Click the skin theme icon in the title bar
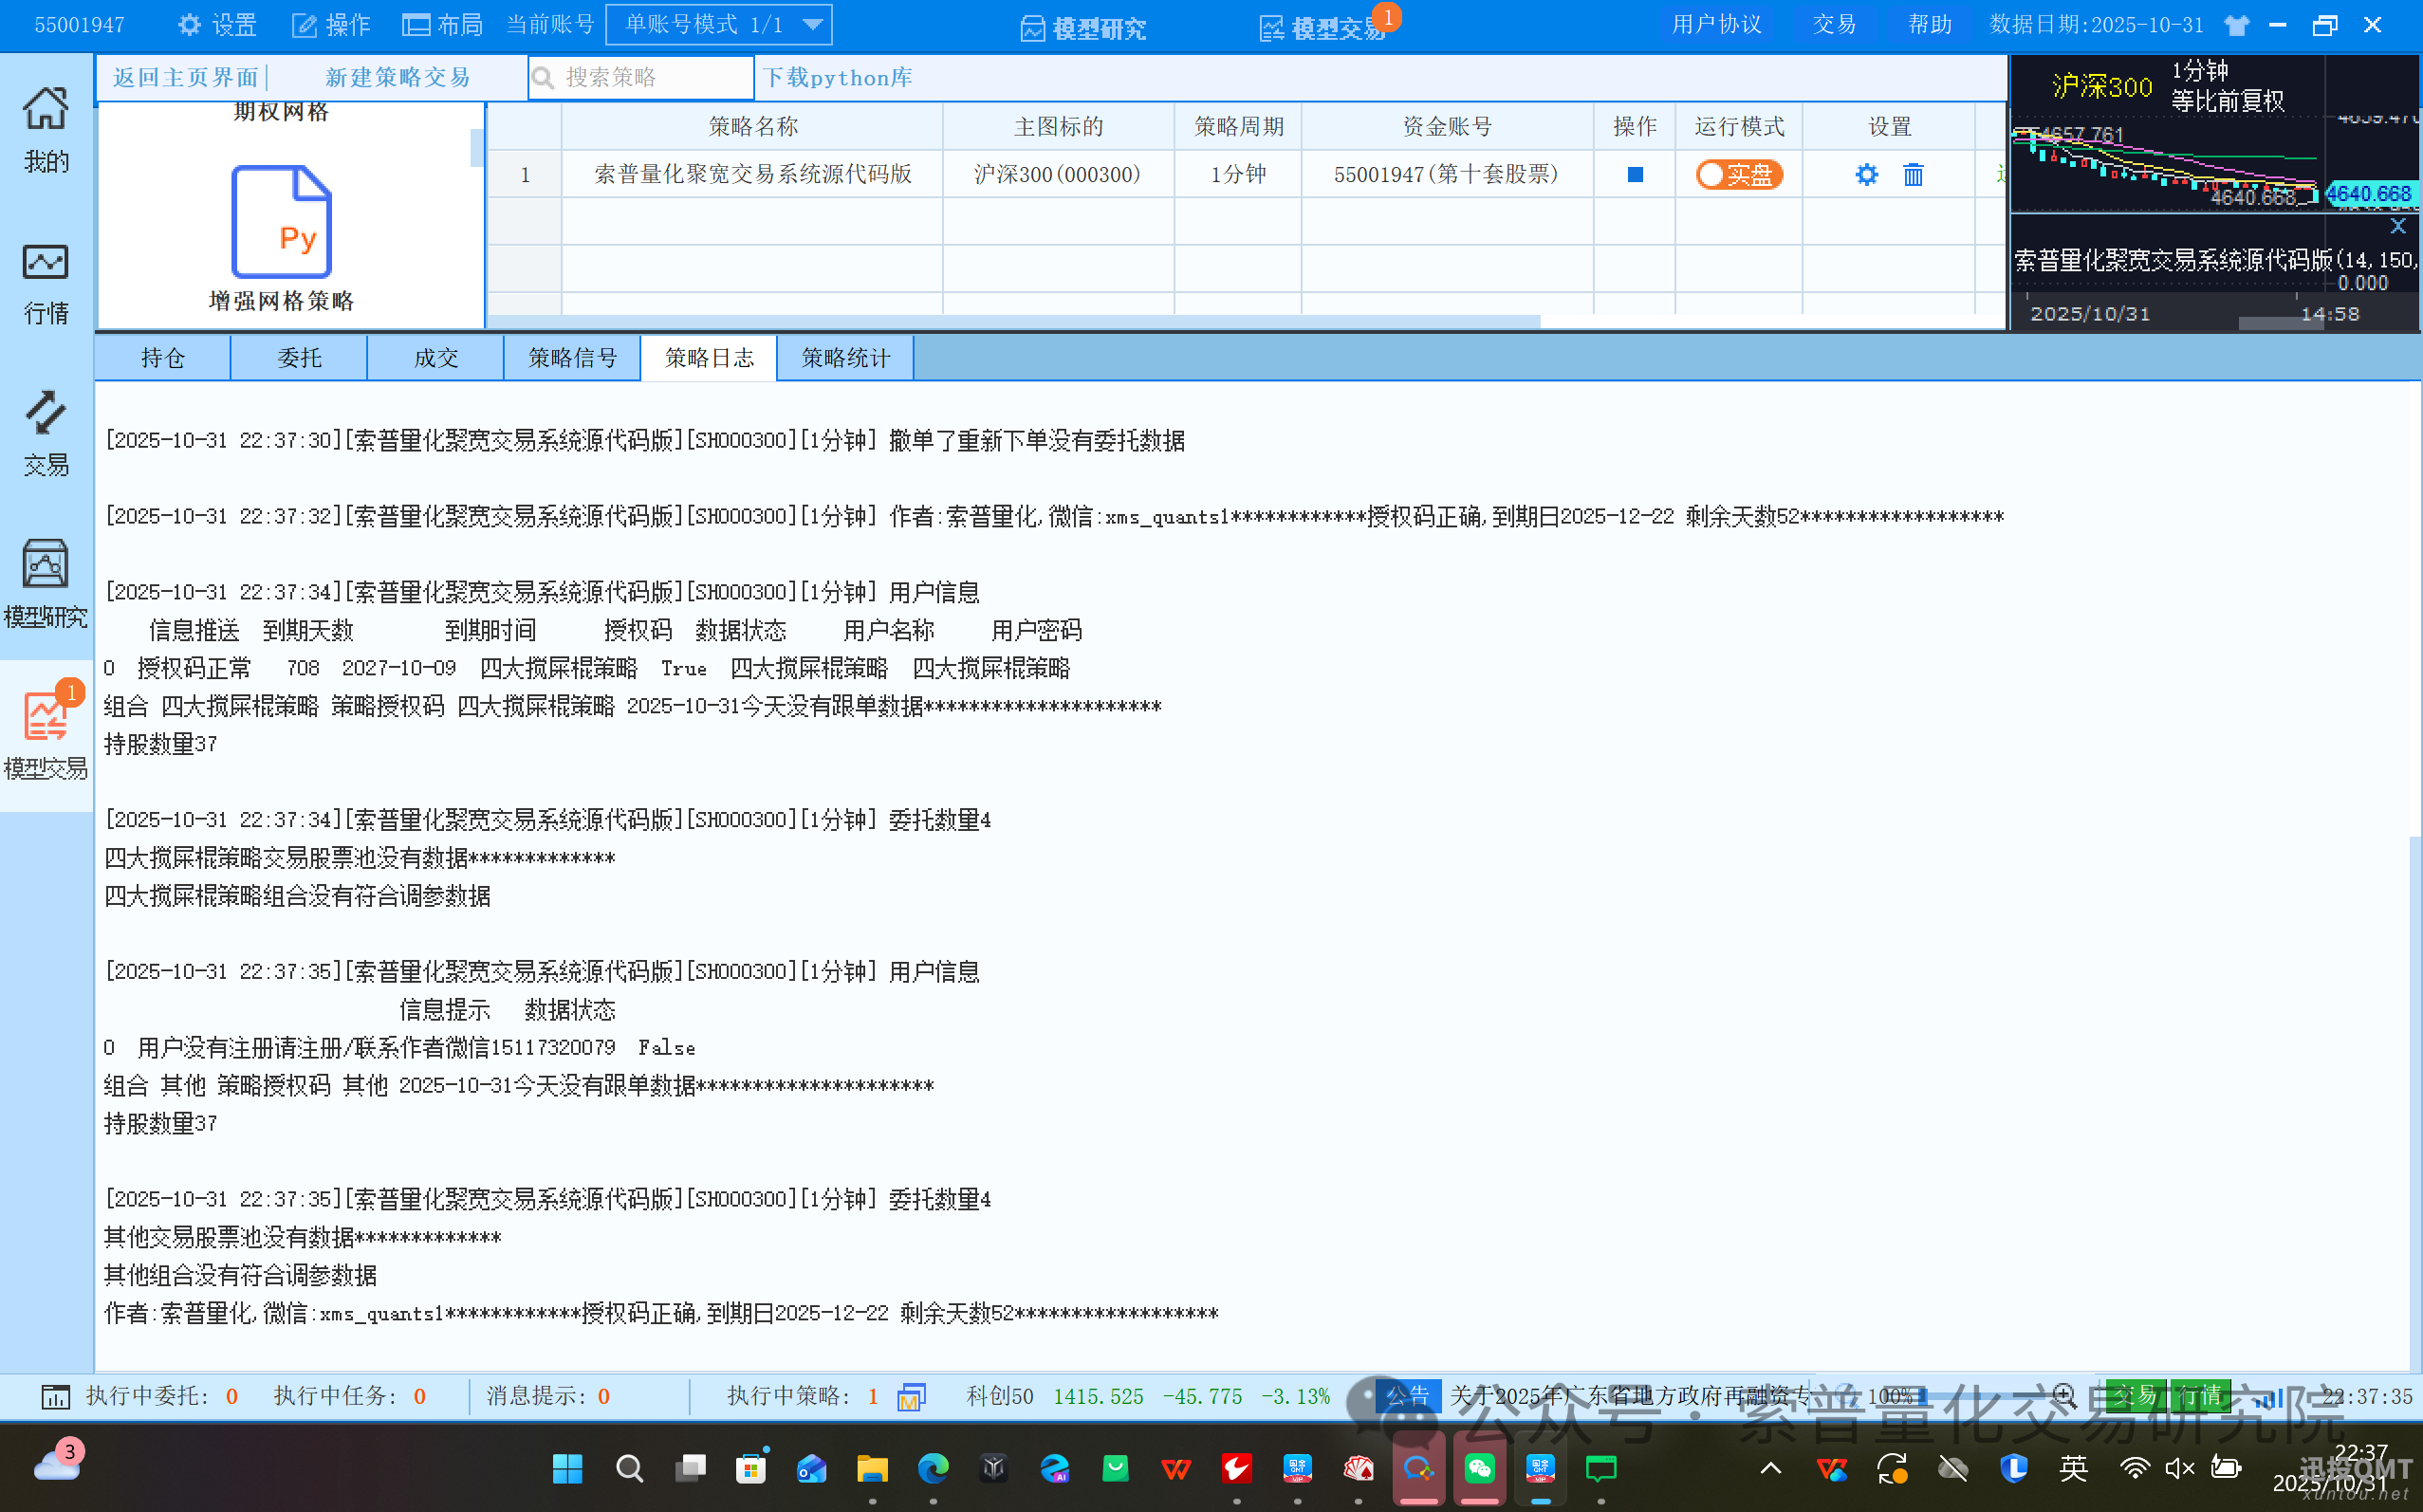 2237,24
